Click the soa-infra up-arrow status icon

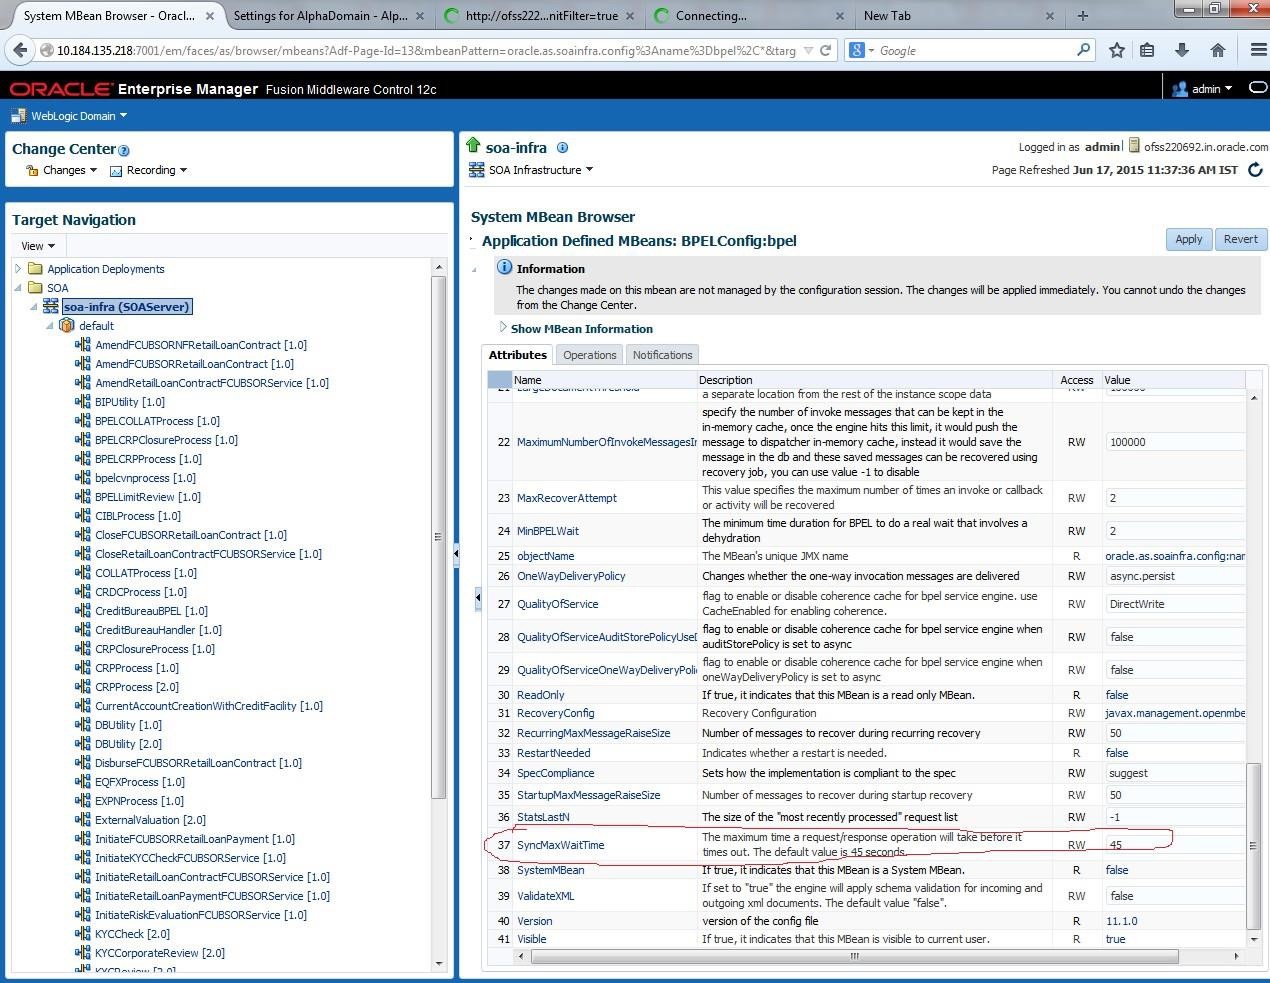[474, 146]
